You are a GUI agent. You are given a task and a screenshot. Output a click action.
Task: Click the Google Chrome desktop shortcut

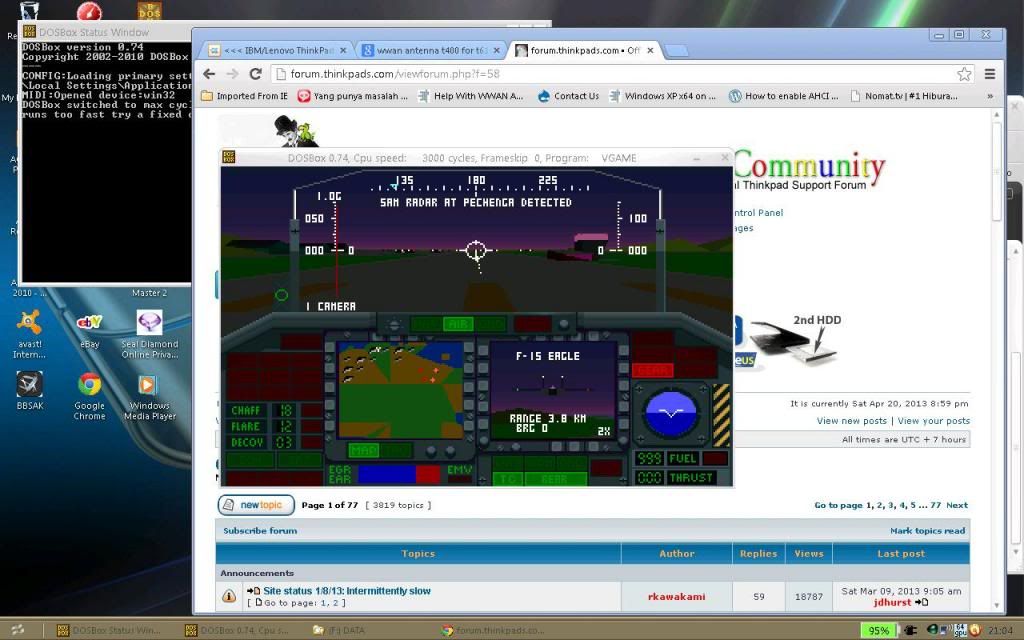(90, 387)
